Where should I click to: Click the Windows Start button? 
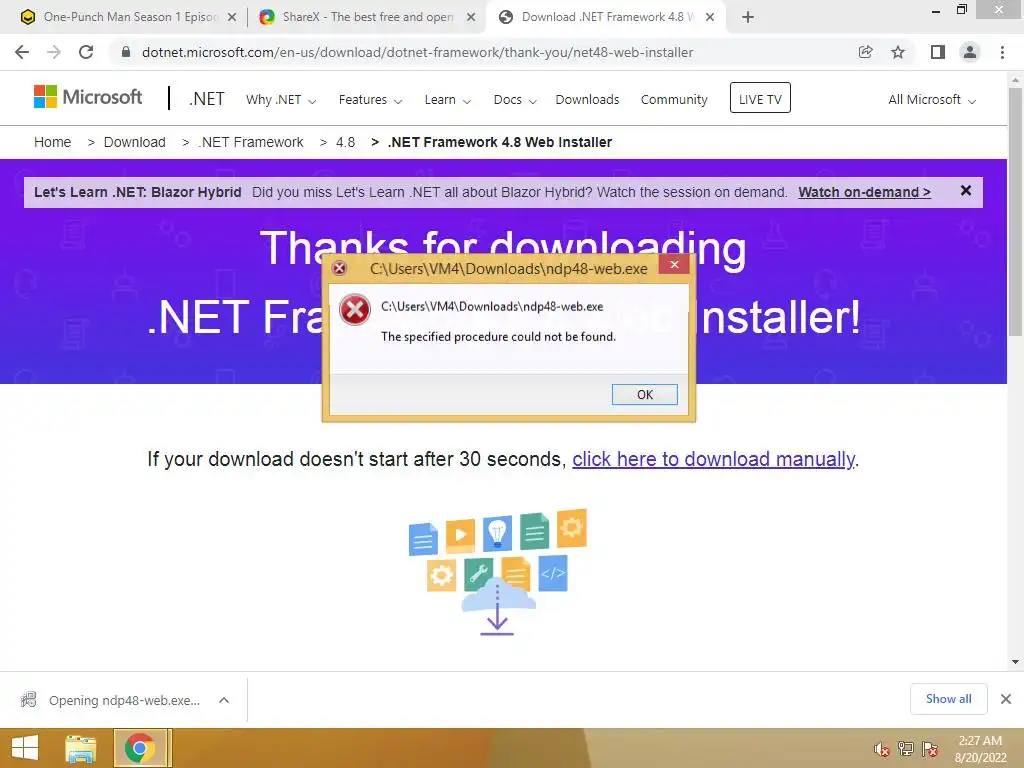point(25,748)
